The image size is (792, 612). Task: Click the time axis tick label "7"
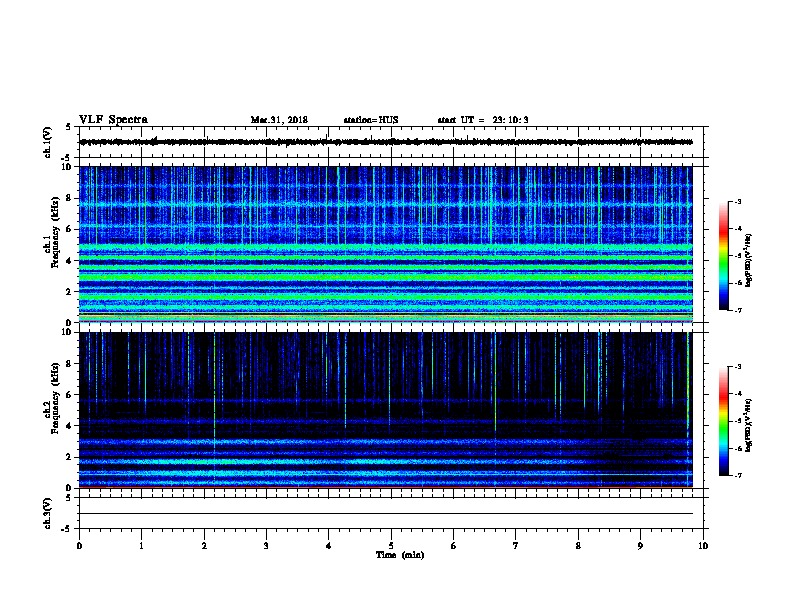click(516, 545)
